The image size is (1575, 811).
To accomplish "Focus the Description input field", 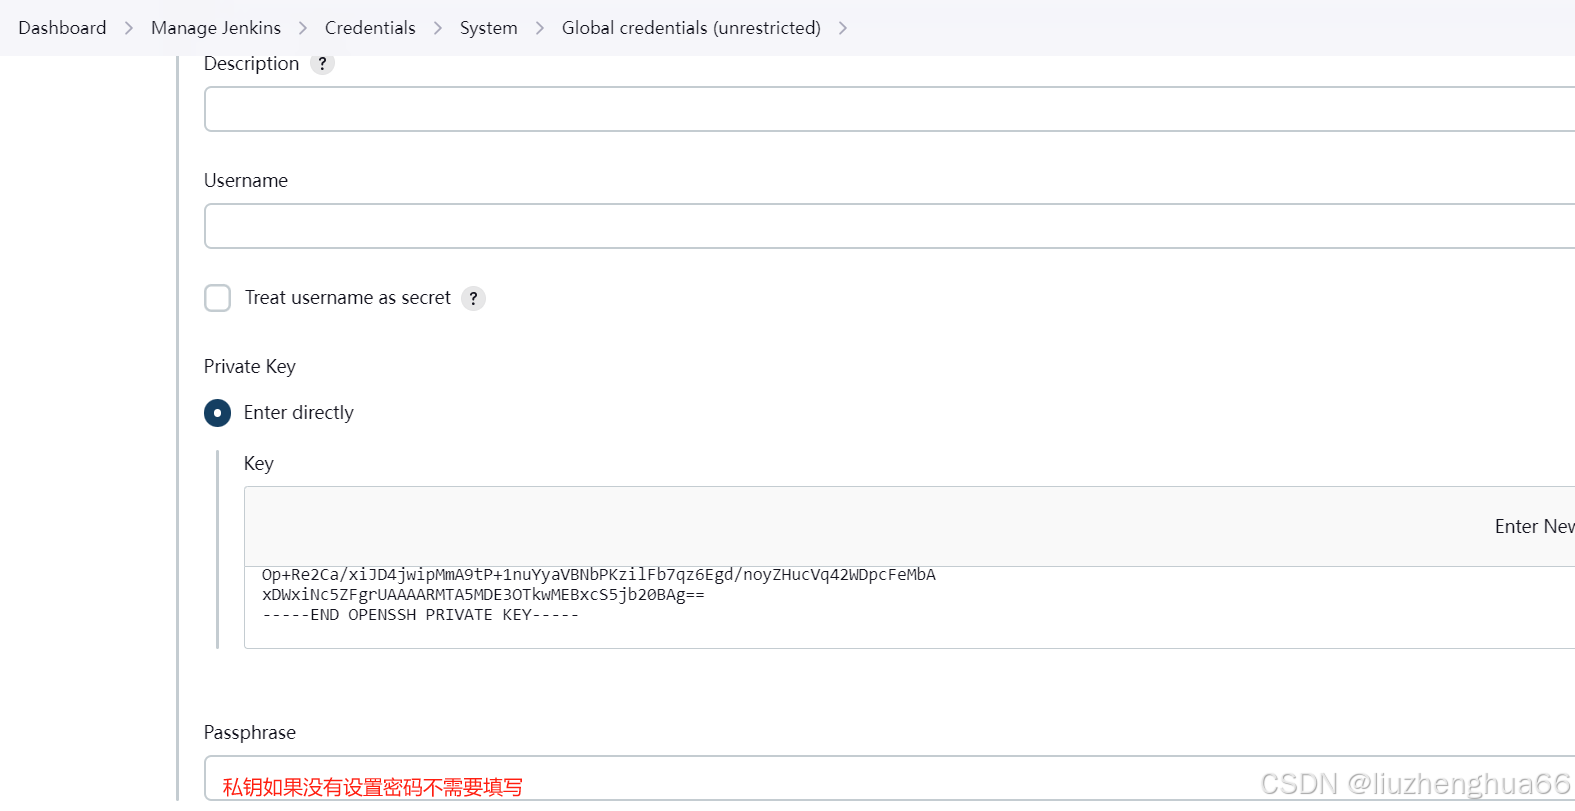I will coord(889,109).
